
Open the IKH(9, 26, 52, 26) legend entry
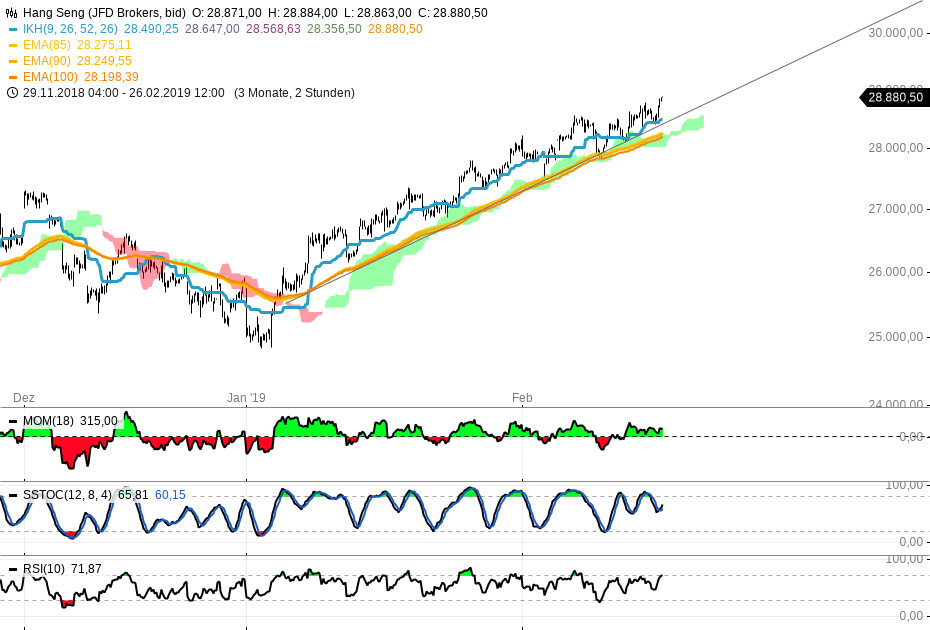click(x=68, y=28)
